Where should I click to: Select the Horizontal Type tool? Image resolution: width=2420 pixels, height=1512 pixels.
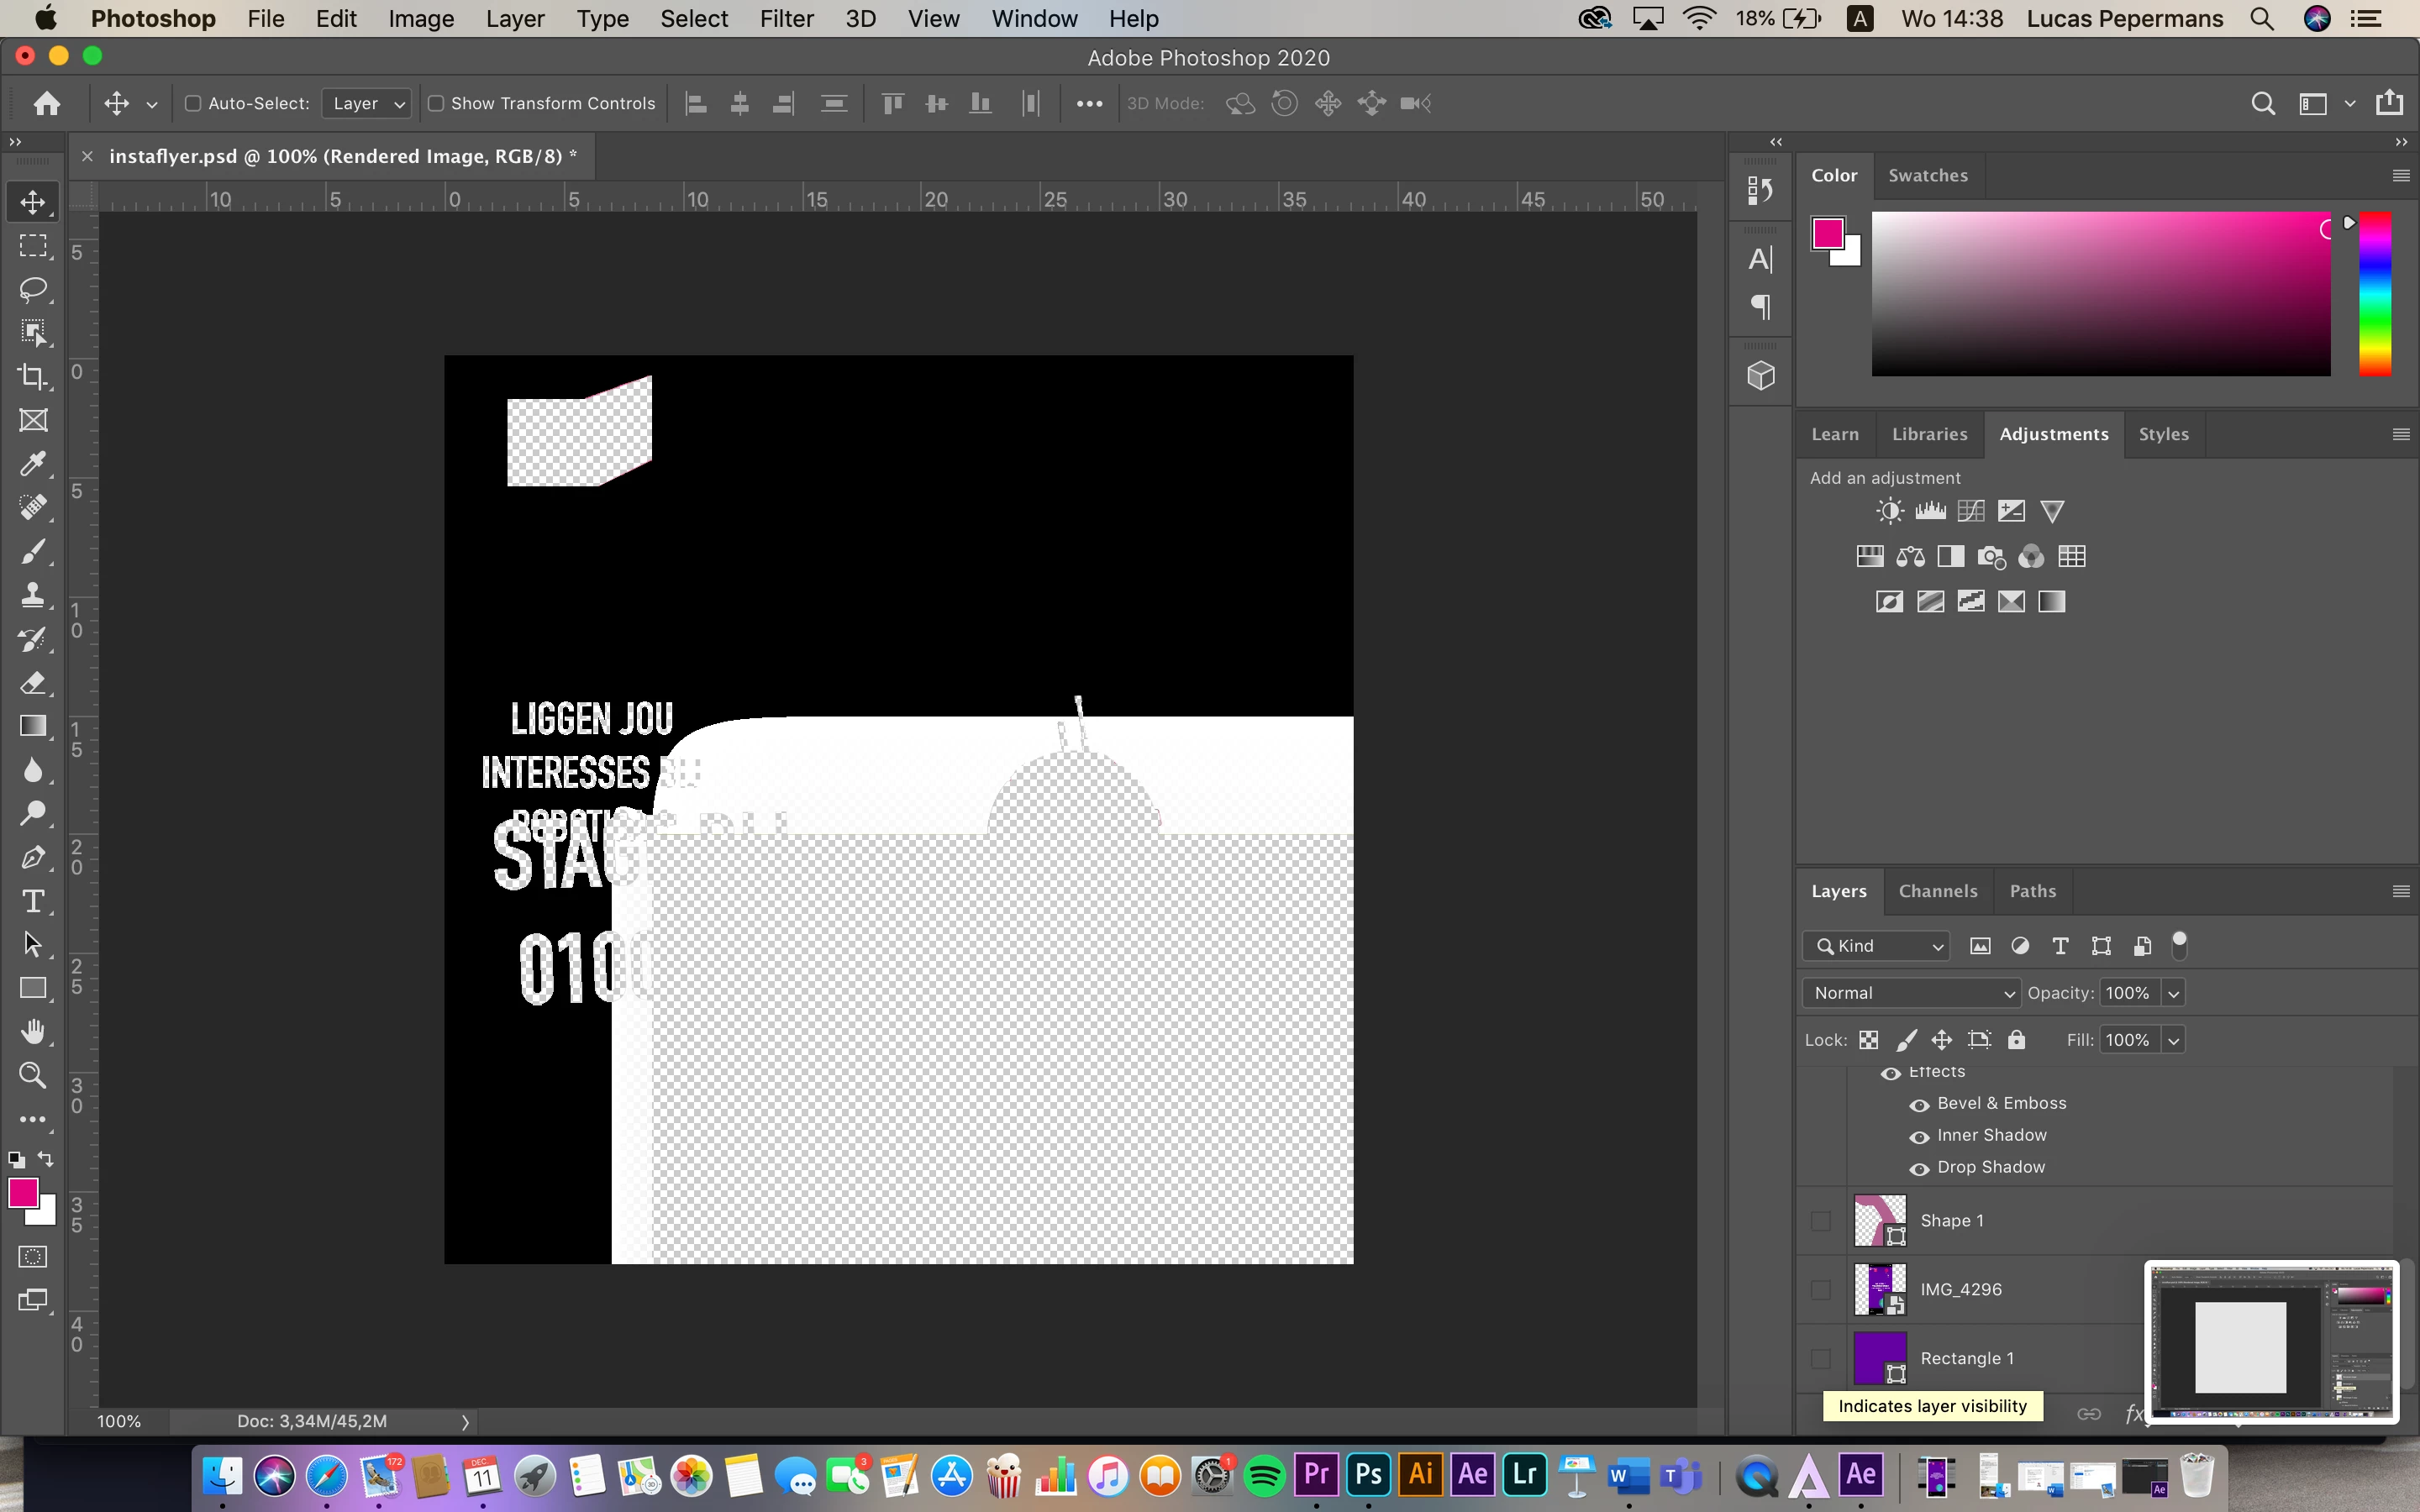[33, 901]
